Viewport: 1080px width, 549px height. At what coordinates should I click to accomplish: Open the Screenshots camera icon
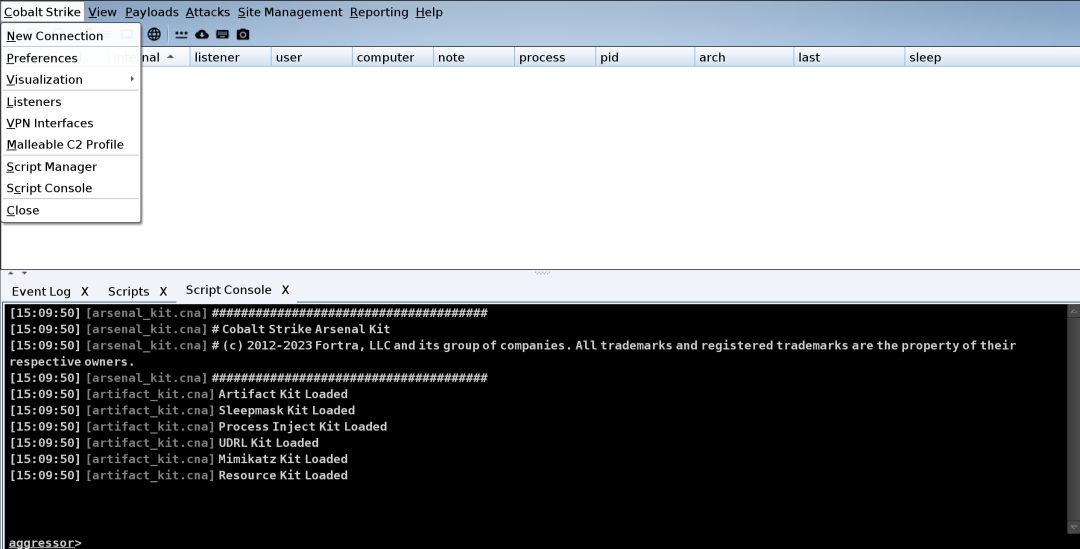coord(242,34)
